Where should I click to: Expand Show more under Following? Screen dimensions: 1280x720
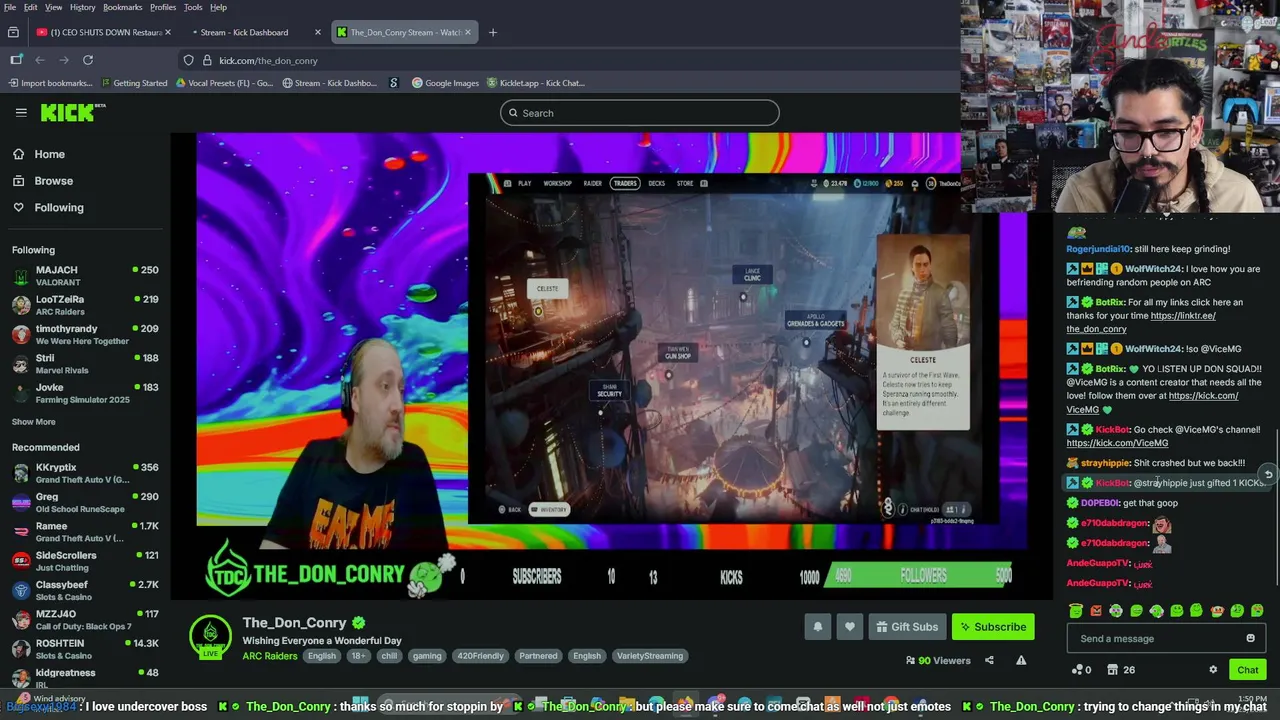pyautogui.click(x=34, y=422)
